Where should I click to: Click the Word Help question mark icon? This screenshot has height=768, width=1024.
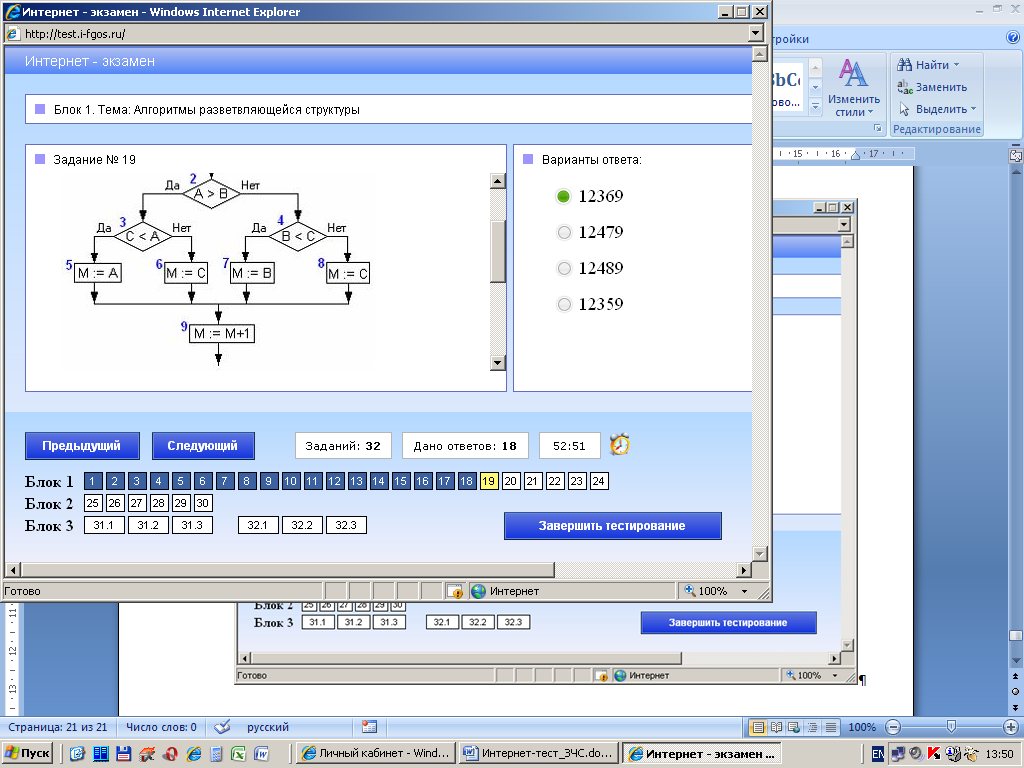point(1013,39)
